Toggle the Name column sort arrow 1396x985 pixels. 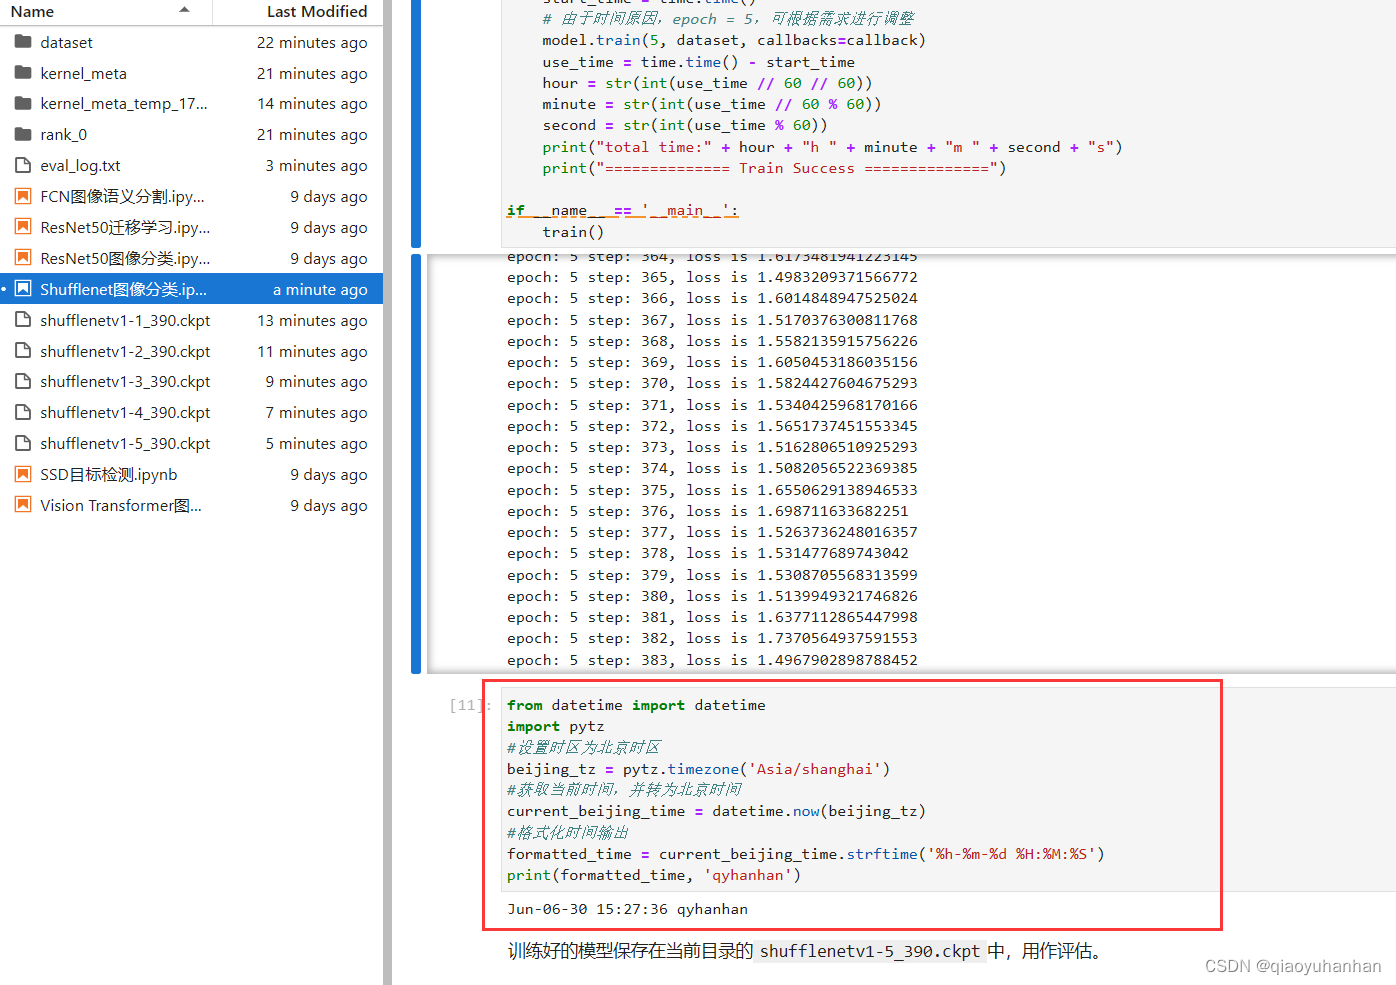[184, 11]
